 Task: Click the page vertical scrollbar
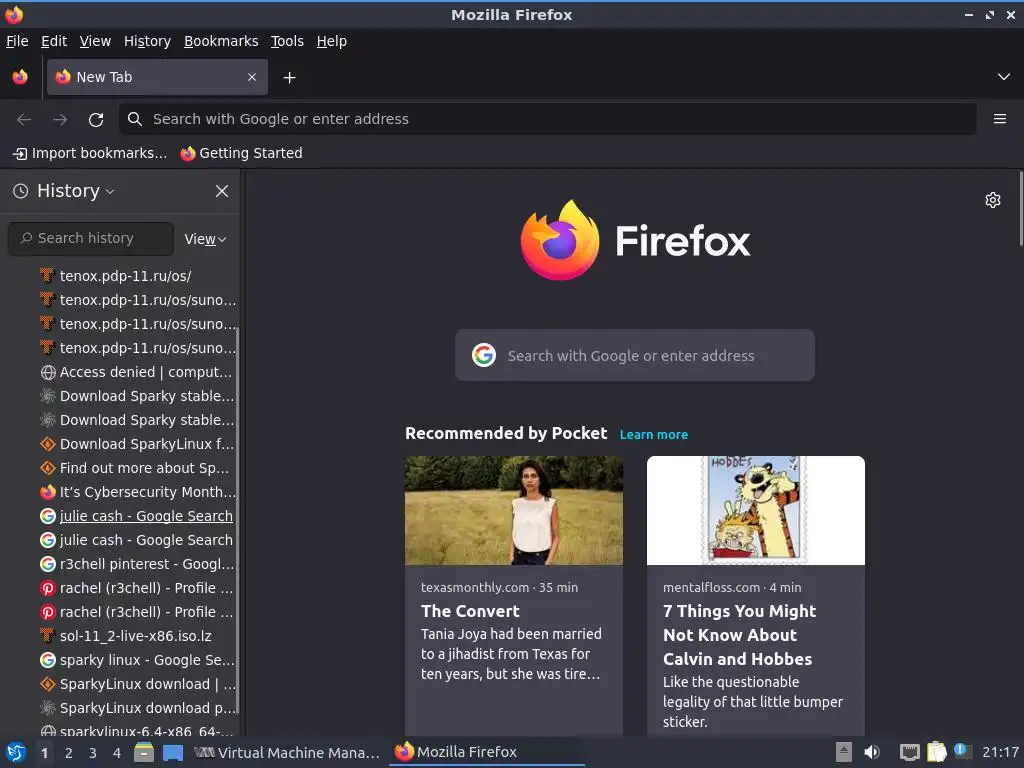(1020, 209)
